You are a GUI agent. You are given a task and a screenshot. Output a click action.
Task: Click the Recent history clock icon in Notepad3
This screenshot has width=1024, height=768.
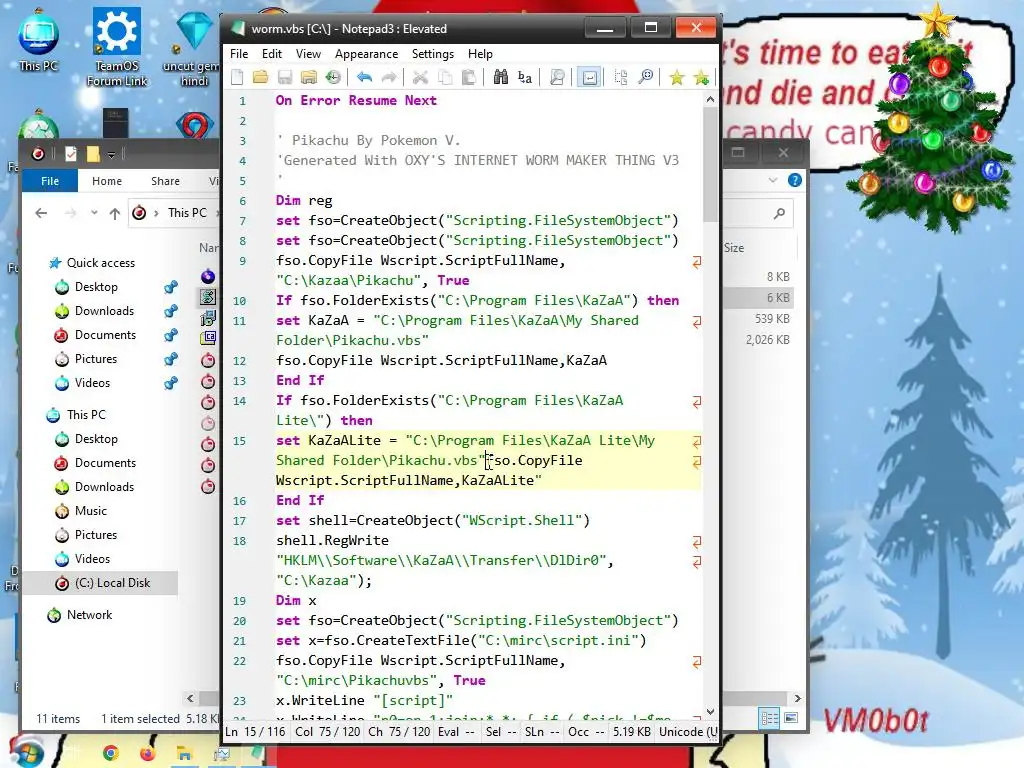[333, 78]
